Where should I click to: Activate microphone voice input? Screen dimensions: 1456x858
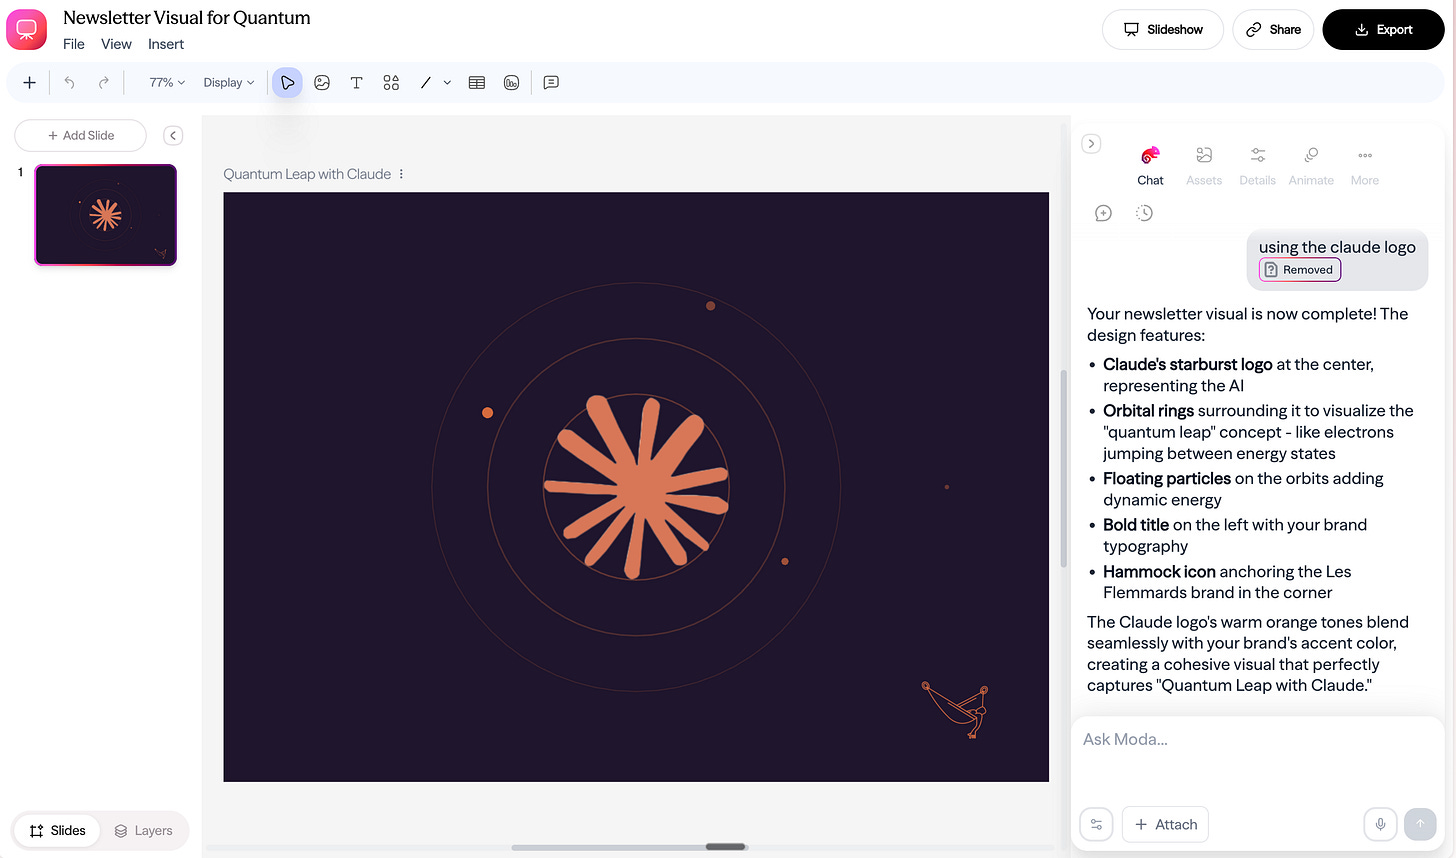coord(1380,824)
